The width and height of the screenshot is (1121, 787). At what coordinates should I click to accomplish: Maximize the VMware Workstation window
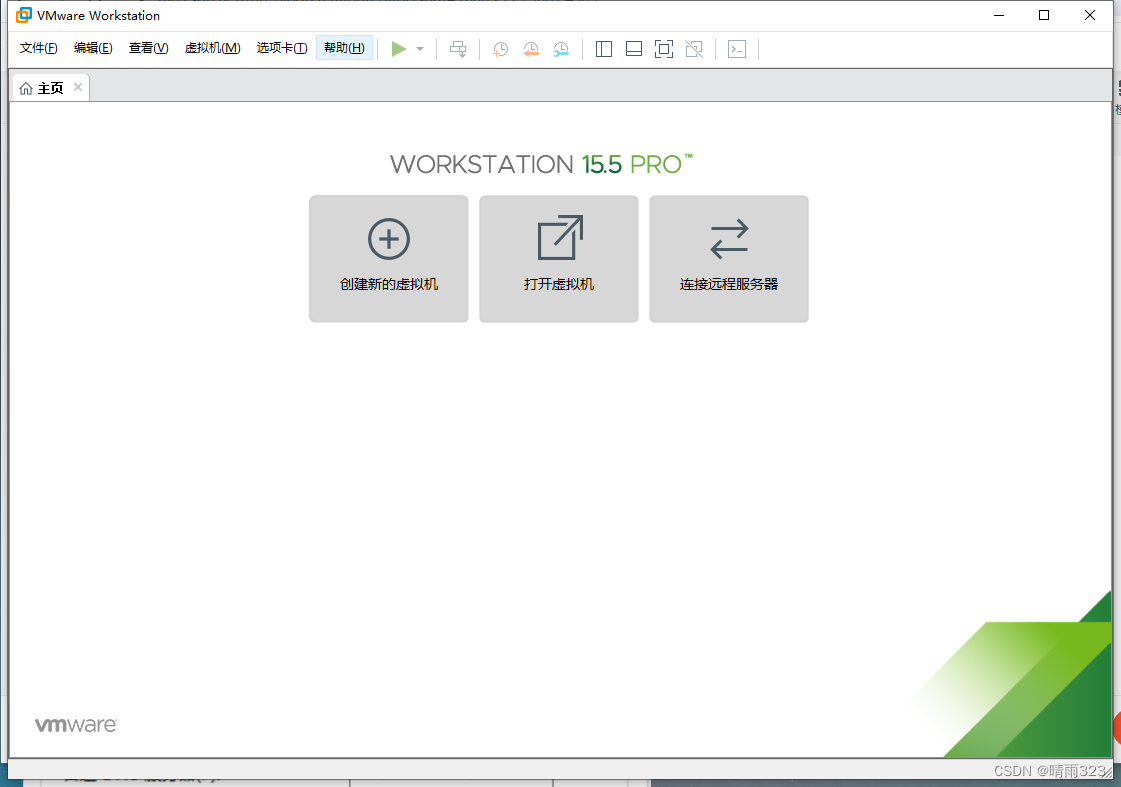coord(1044,15)
